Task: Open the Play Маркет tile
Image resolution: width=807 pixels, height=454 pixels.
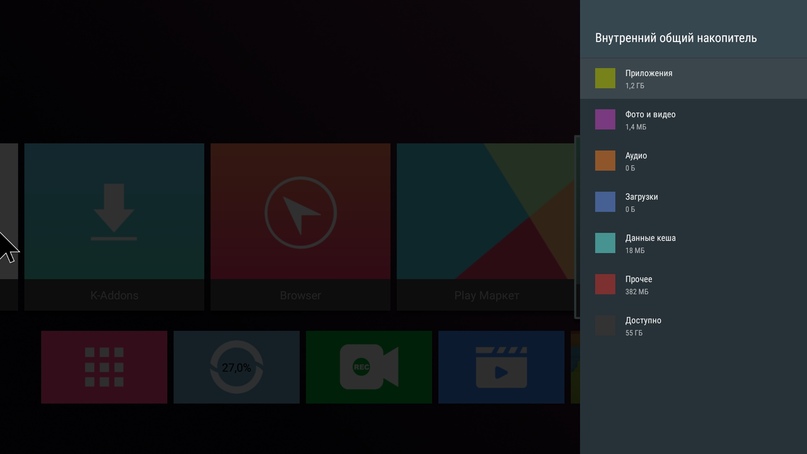Action: click(486, 227)
